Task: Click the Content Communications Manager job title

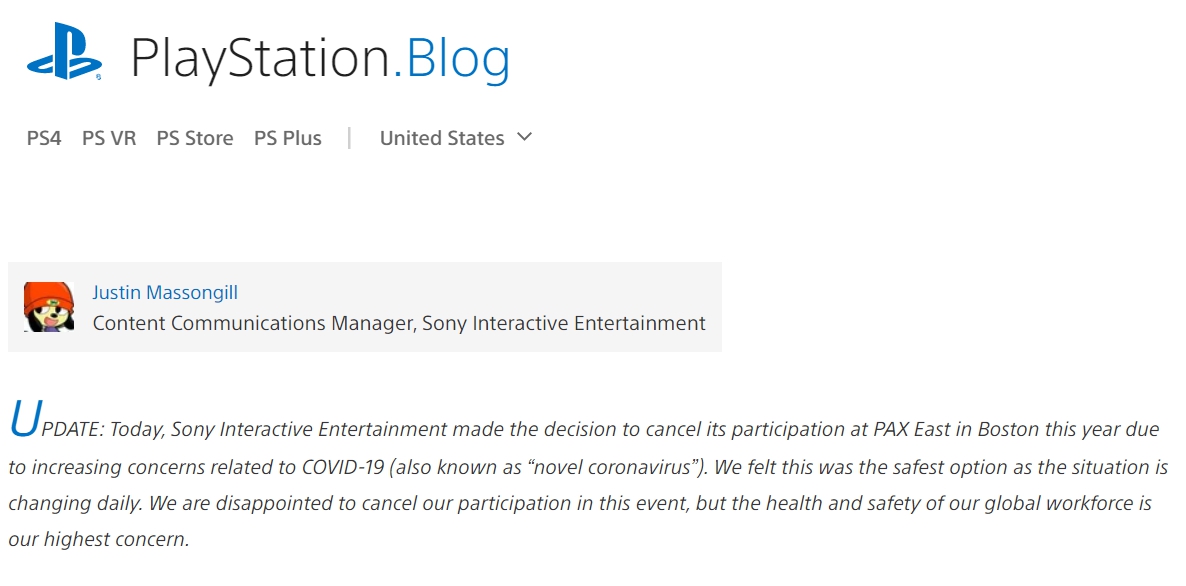Action: (253, 324)
